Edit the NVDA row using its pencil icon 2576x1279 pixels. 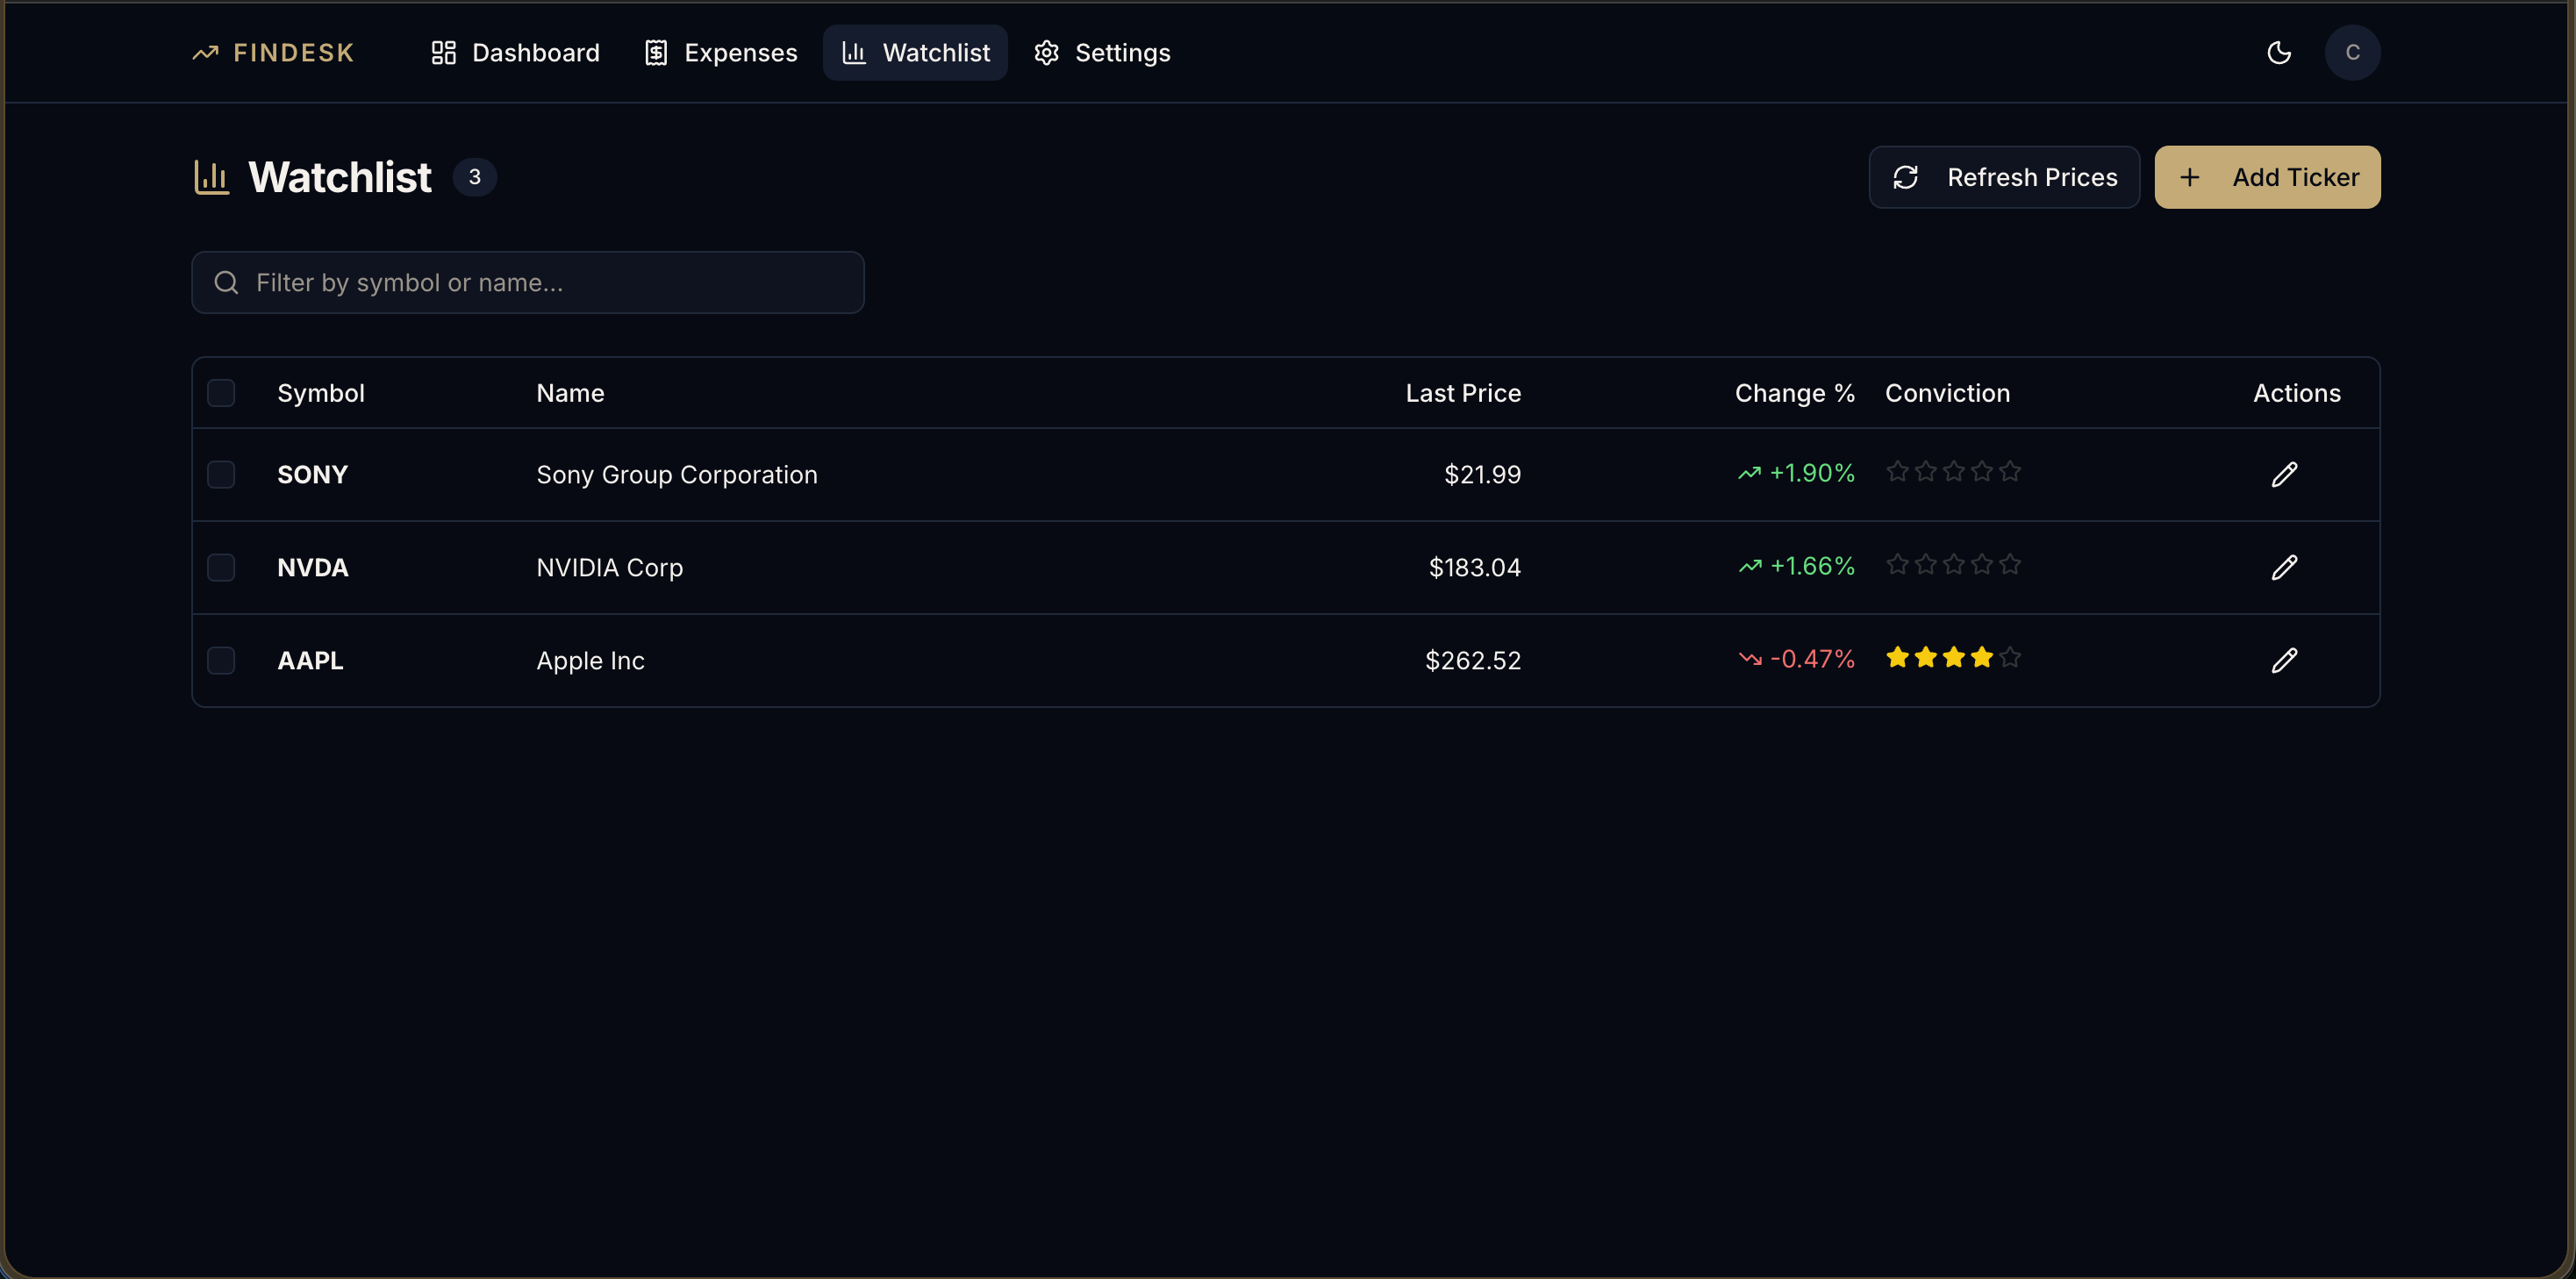pyautogui.click(x=2285, y=567)
